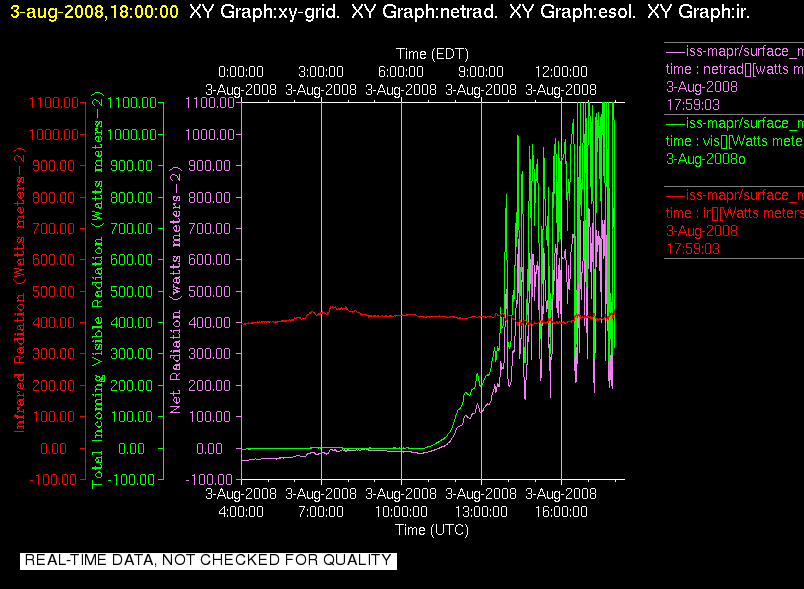804x589 pixels.
Task: Click the green Total Incoming Visible Radiation axis title
Action: click(x=97, y=290)
